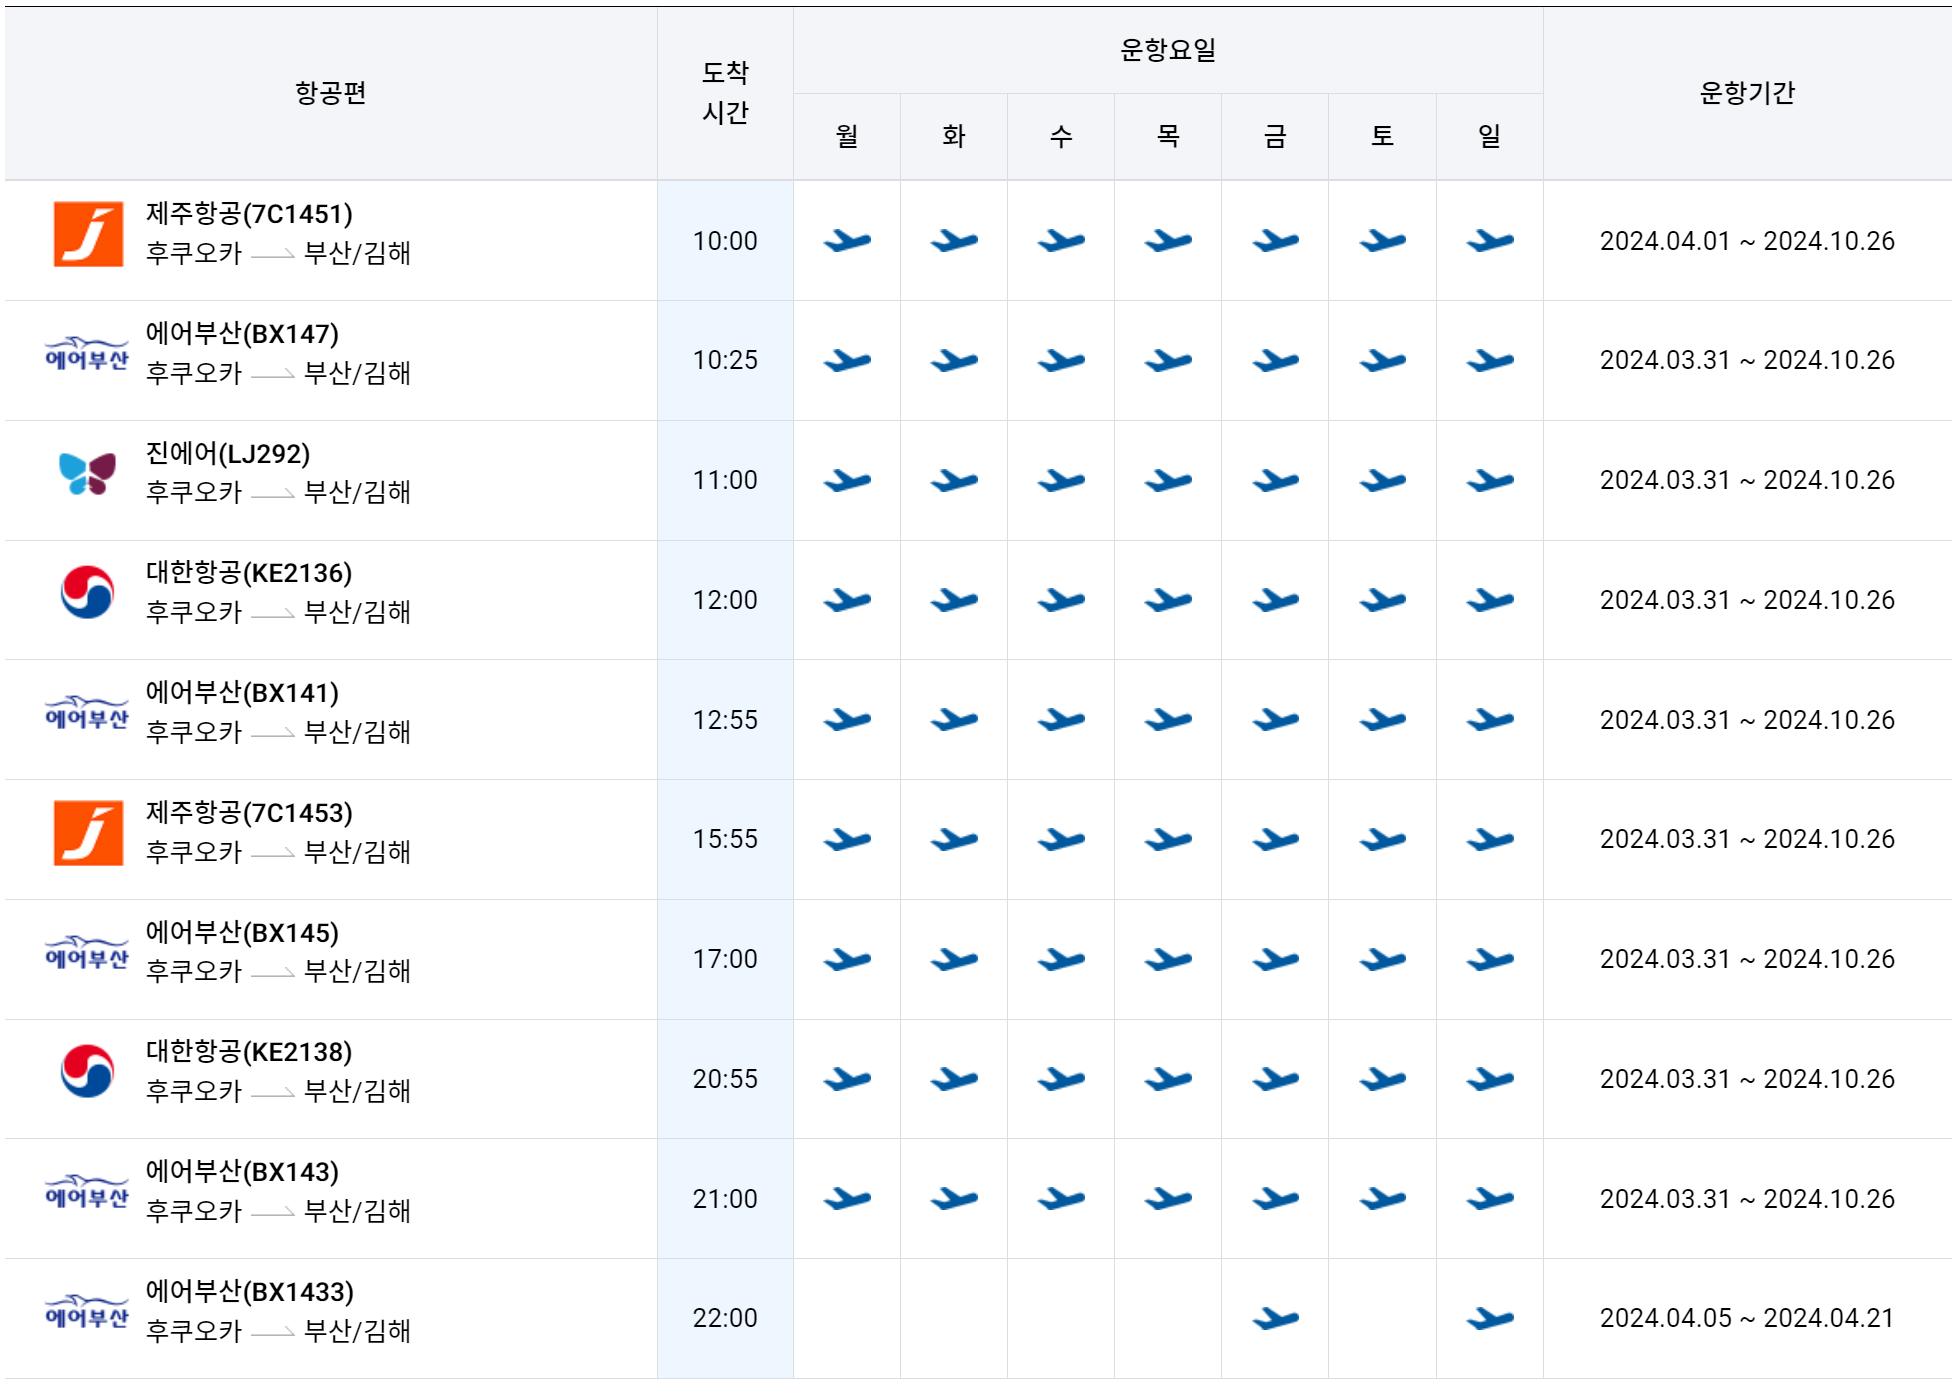Click the Jin Air butterfly logo for LJ292
This screenshot has width=1960, height=1387.
87,474
